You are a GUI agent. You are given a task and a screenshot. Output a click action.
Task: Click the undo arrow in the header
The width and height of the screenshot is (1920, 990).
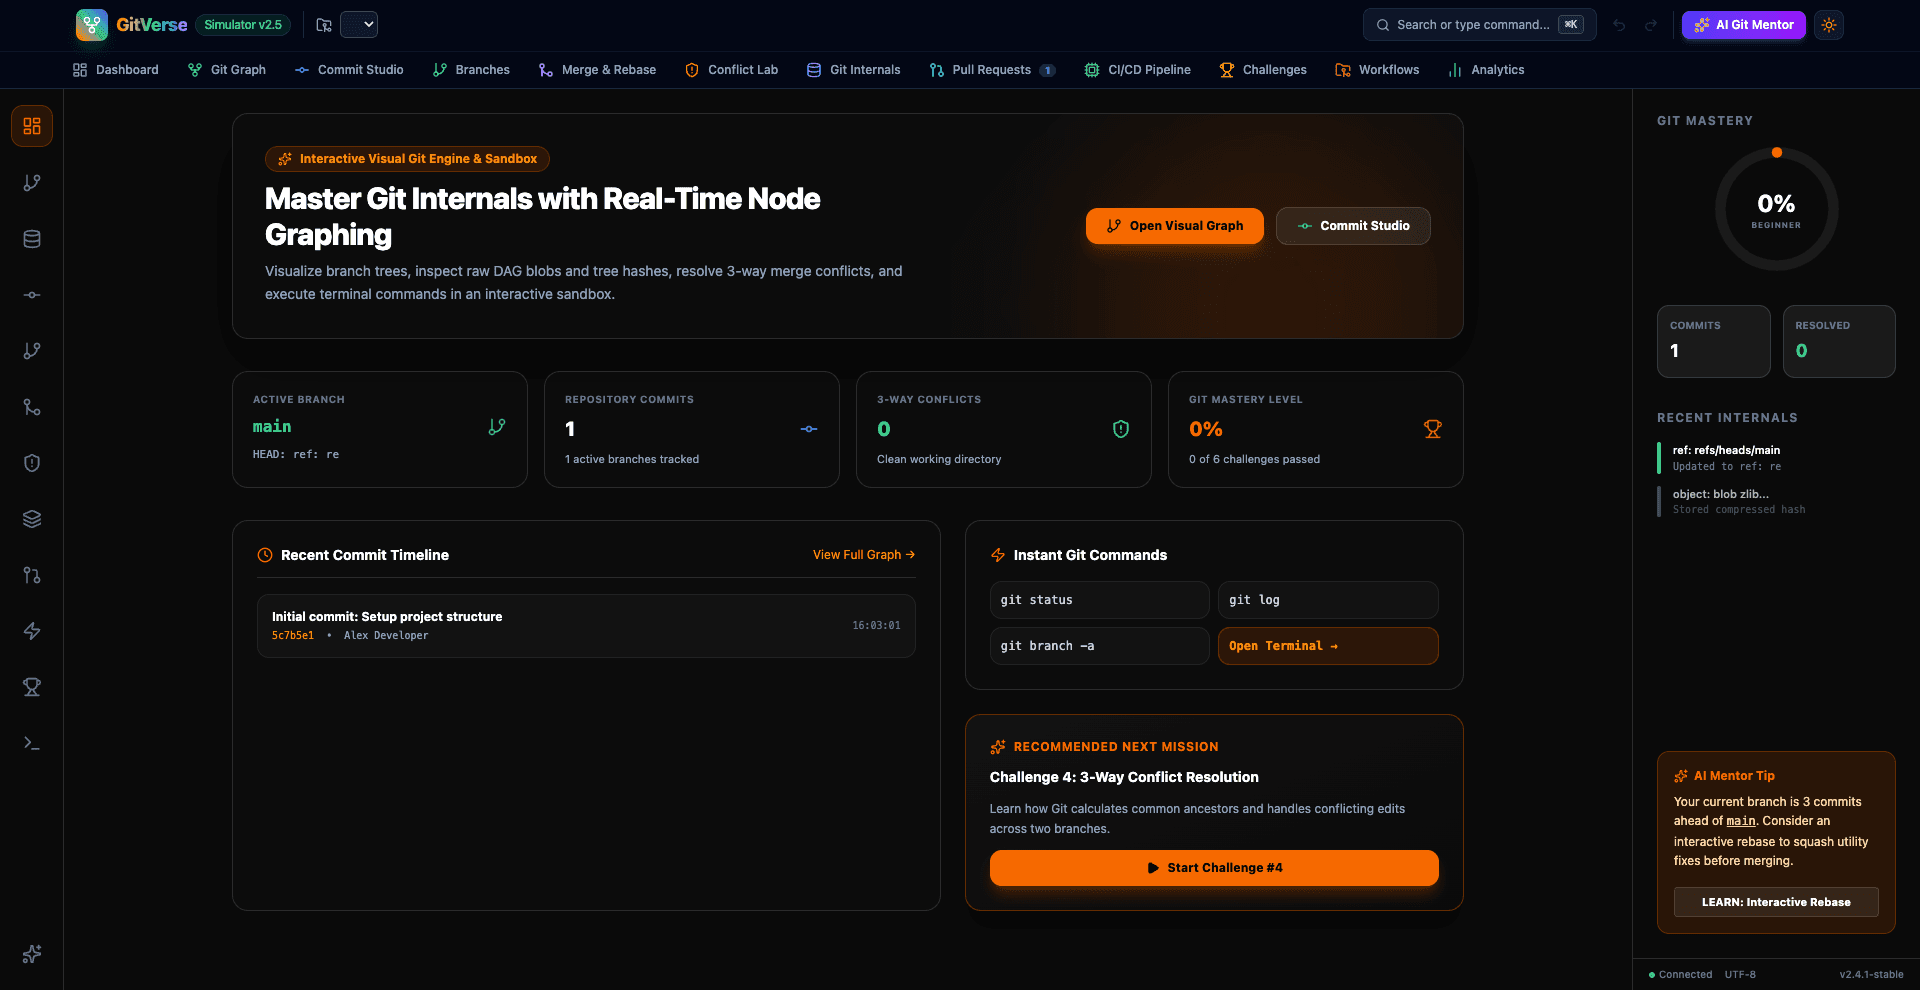[x=1619, y=25]
